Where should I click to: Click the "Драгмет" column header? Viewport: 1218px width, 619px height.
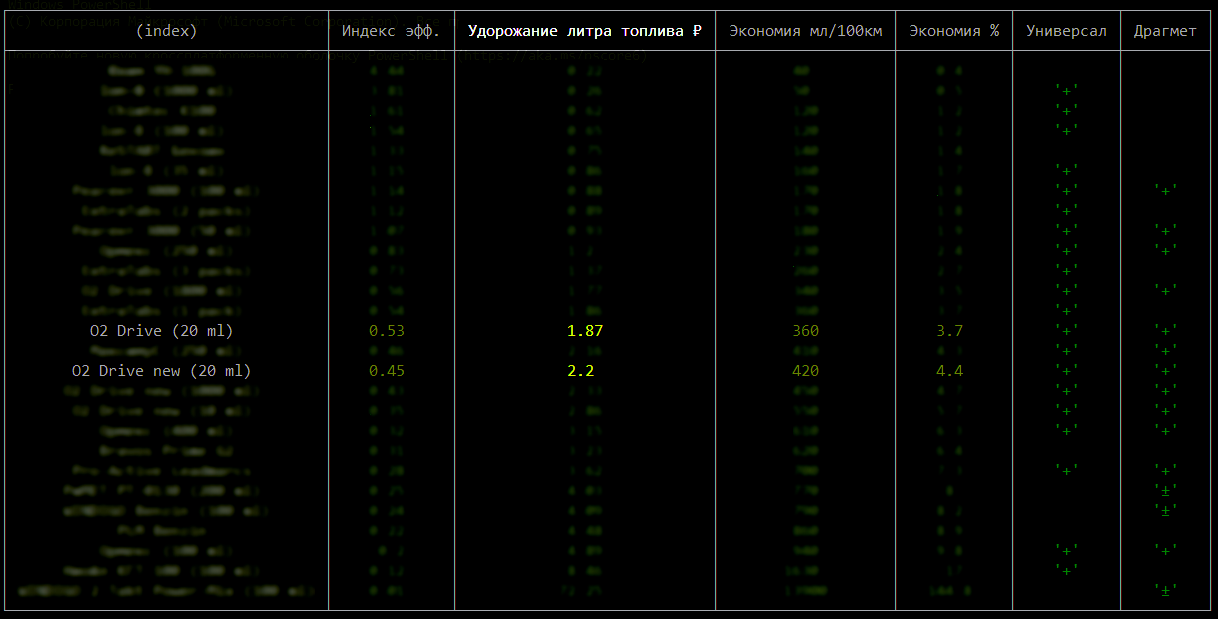coord(1165,31)
